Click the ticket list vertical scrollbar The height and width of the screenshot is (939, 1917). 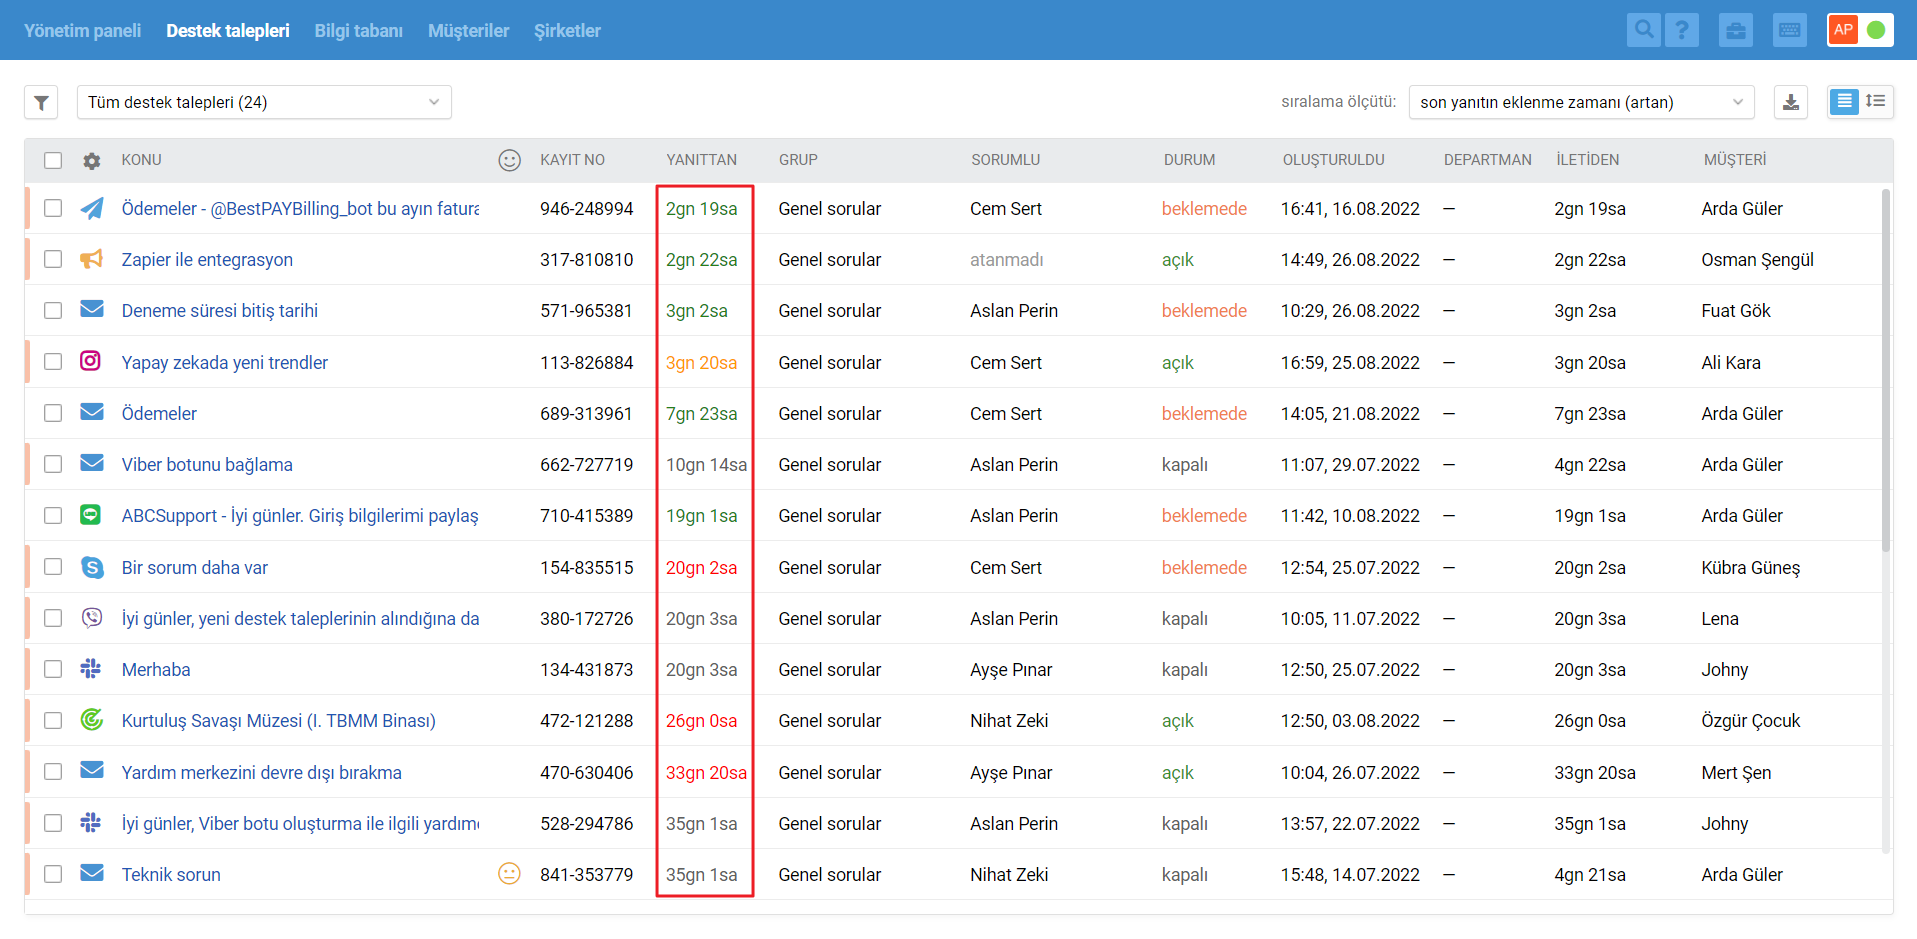pos(1886,370)
